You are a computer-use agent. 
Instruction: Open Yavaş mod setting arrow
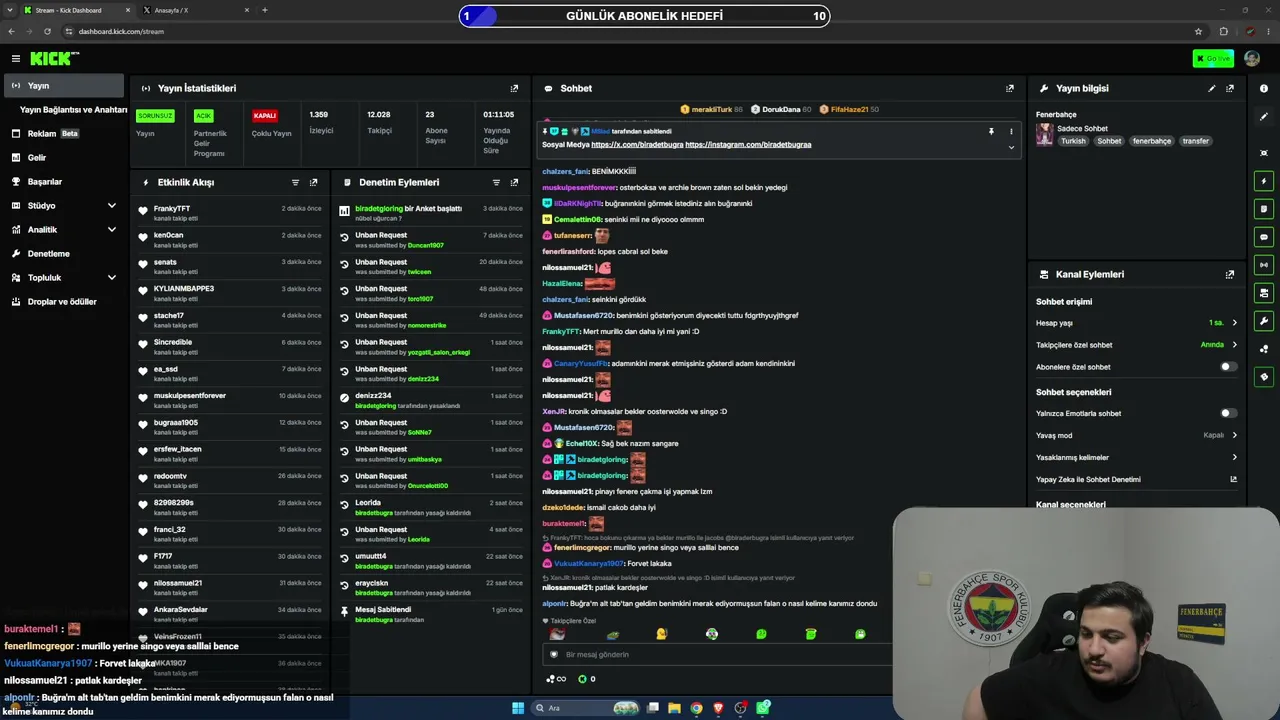point(1234,435)
